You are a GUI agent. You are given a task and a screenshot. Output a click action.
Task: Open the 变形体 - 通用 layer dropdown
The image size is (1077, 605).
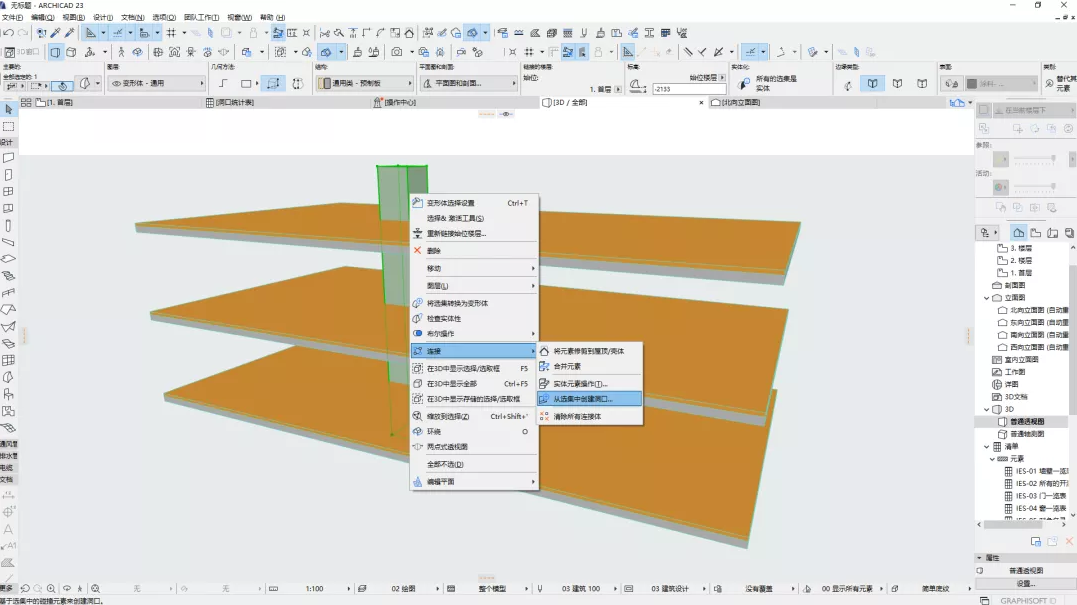[156, 84]
